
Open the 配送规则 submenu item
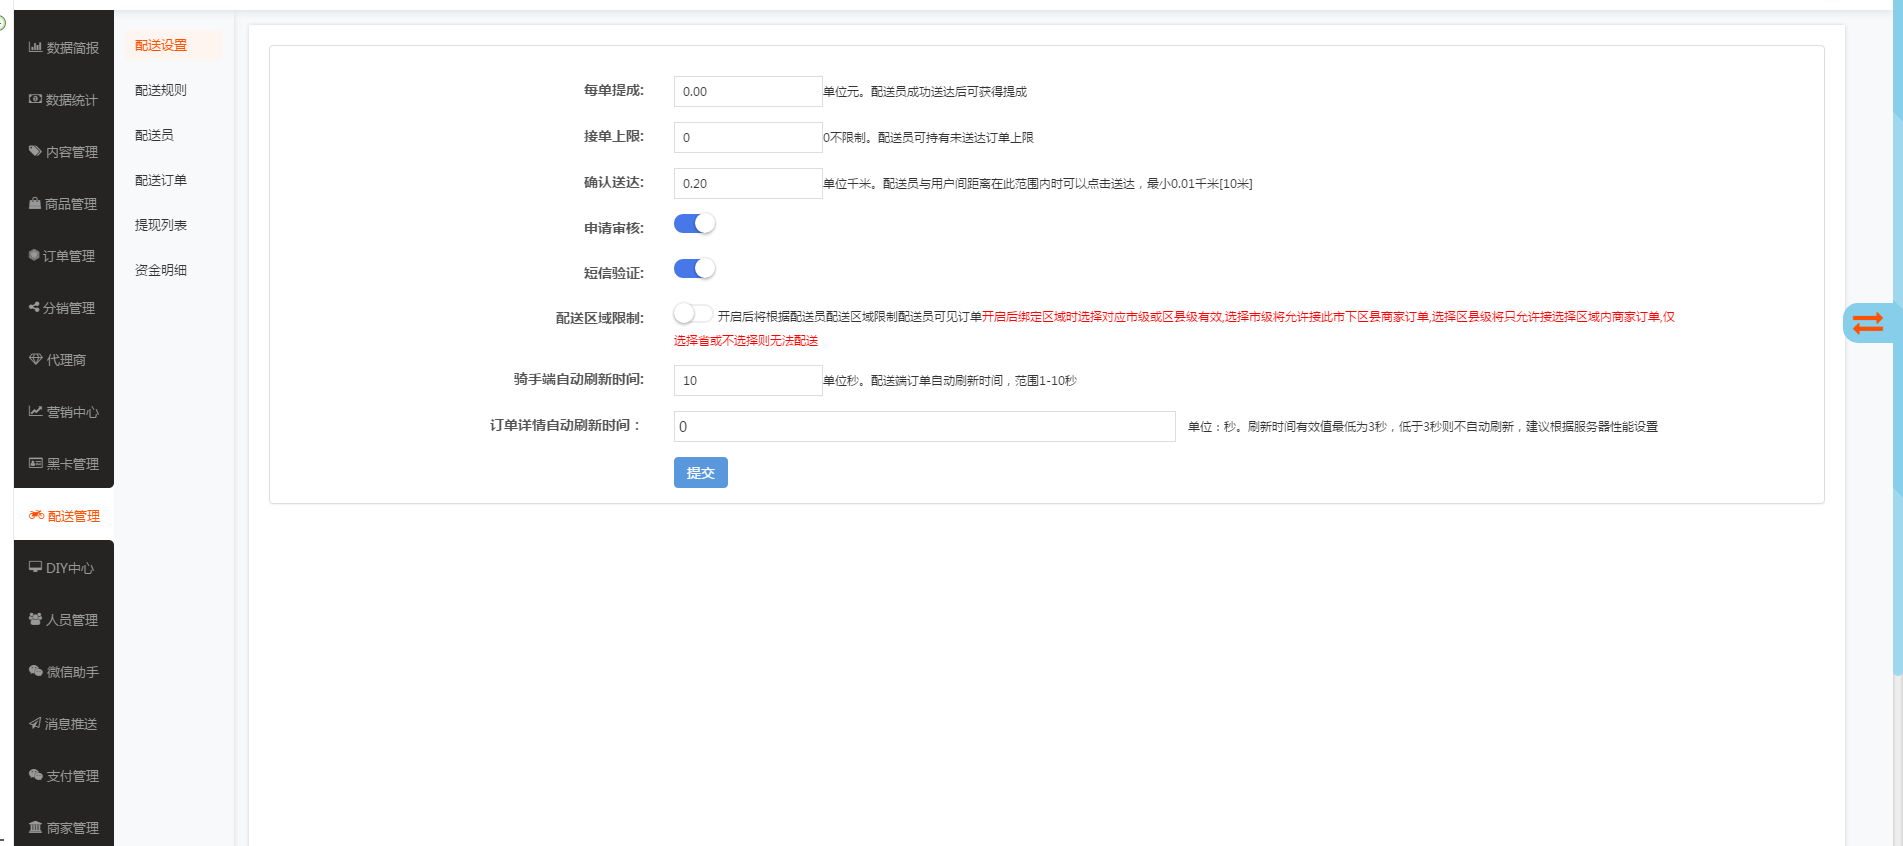[x=161, y=90]
